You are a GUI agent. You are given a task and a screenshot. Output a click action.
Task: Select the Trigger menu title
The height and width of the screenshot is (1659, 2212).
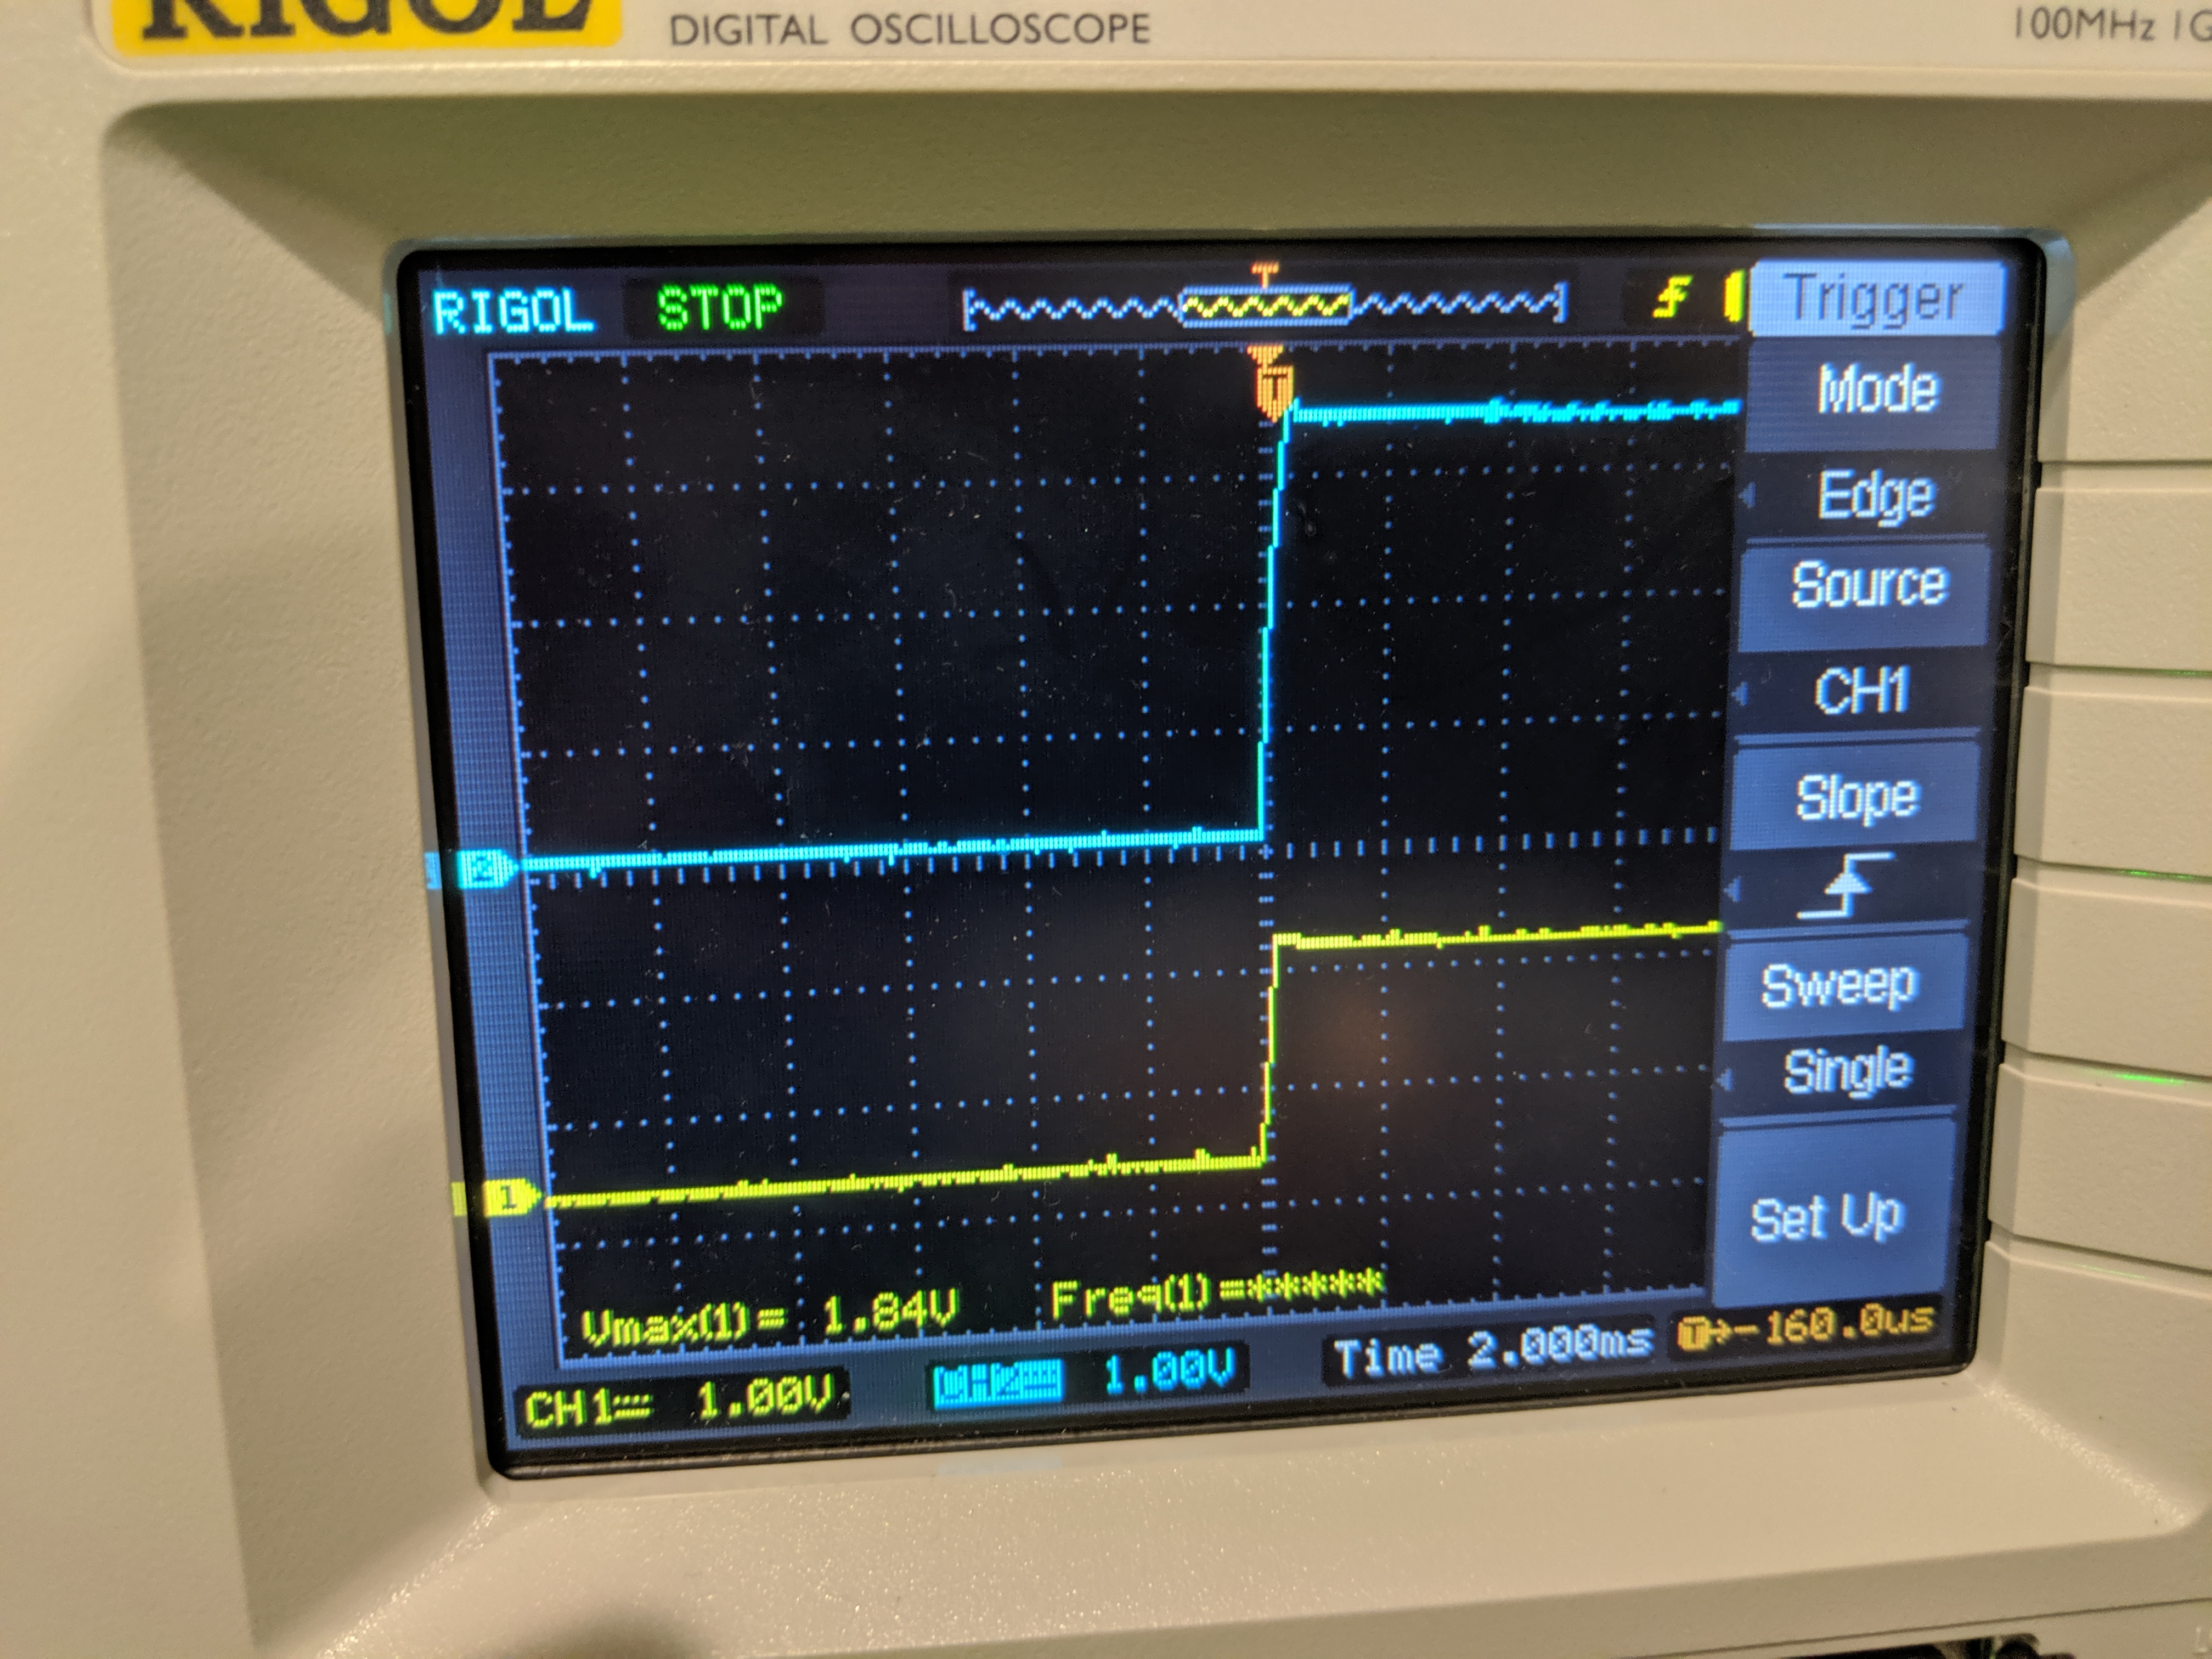(1874, 298)
